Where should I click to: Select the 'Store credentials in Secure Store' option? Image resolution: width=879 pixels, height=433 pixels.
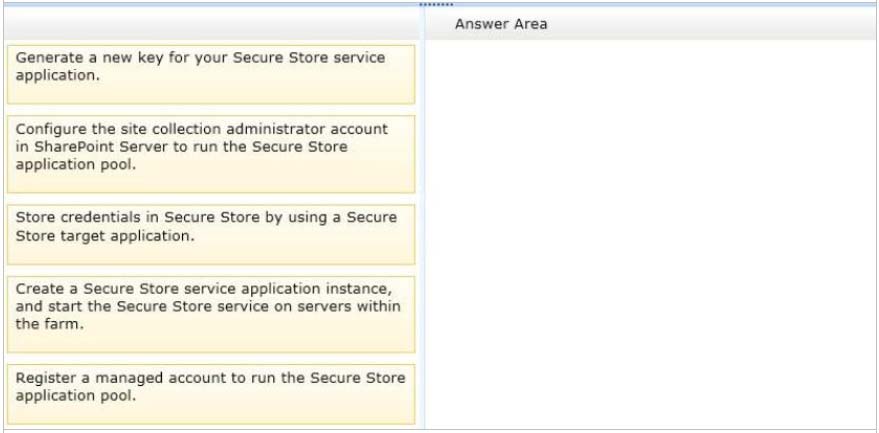click(210, 234)
